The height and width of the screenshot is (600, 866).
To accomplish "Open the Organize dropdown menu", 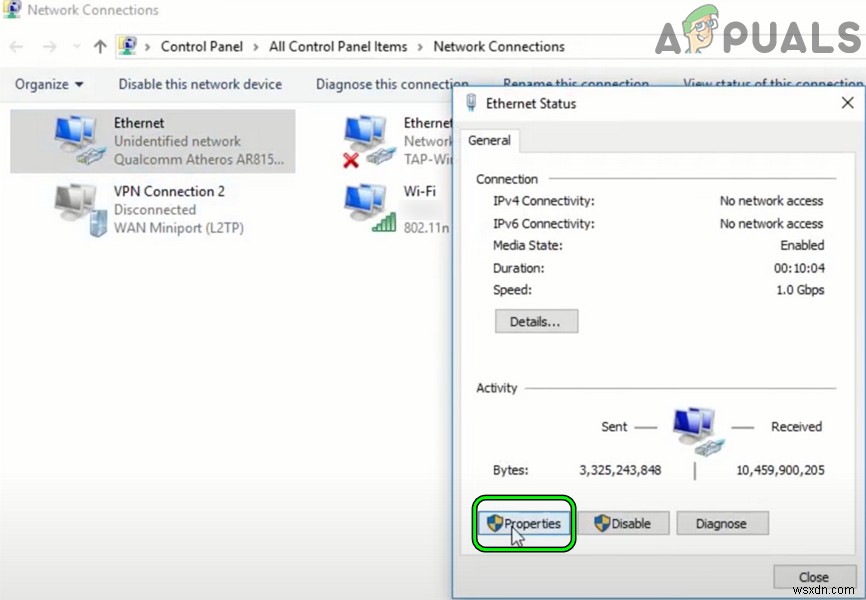I will [49, 85].
